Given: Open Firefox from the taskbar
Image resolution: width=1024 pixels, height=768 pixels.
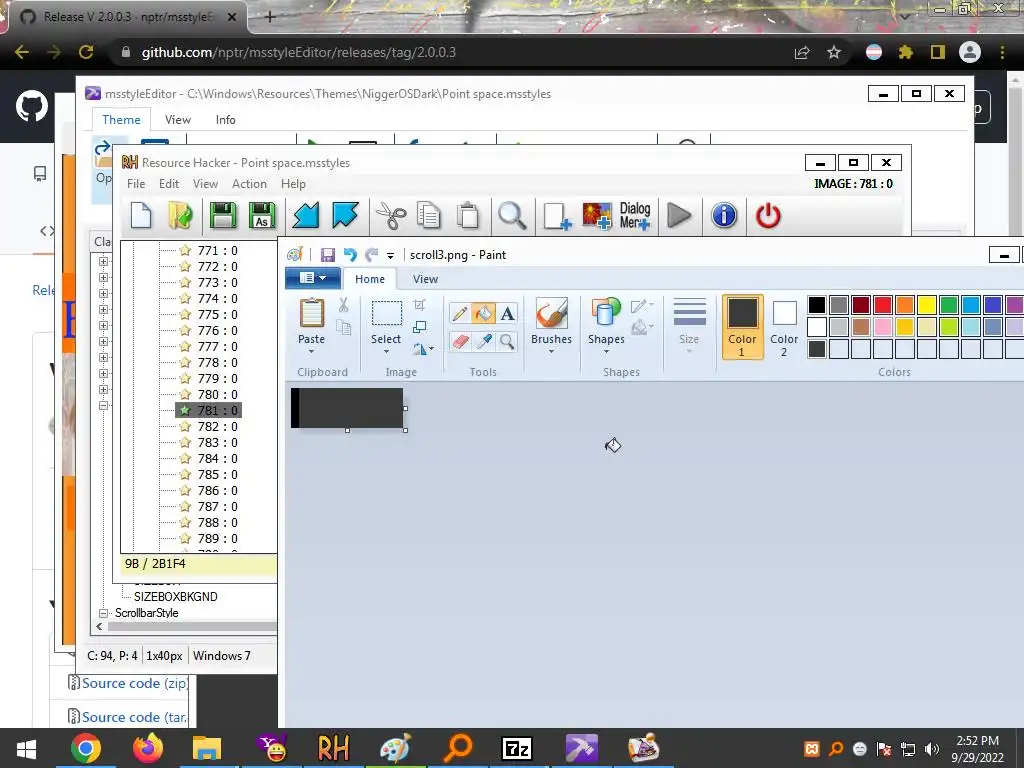Looking at the screenshot, I should pyautogui.click(x=148, y=748).
